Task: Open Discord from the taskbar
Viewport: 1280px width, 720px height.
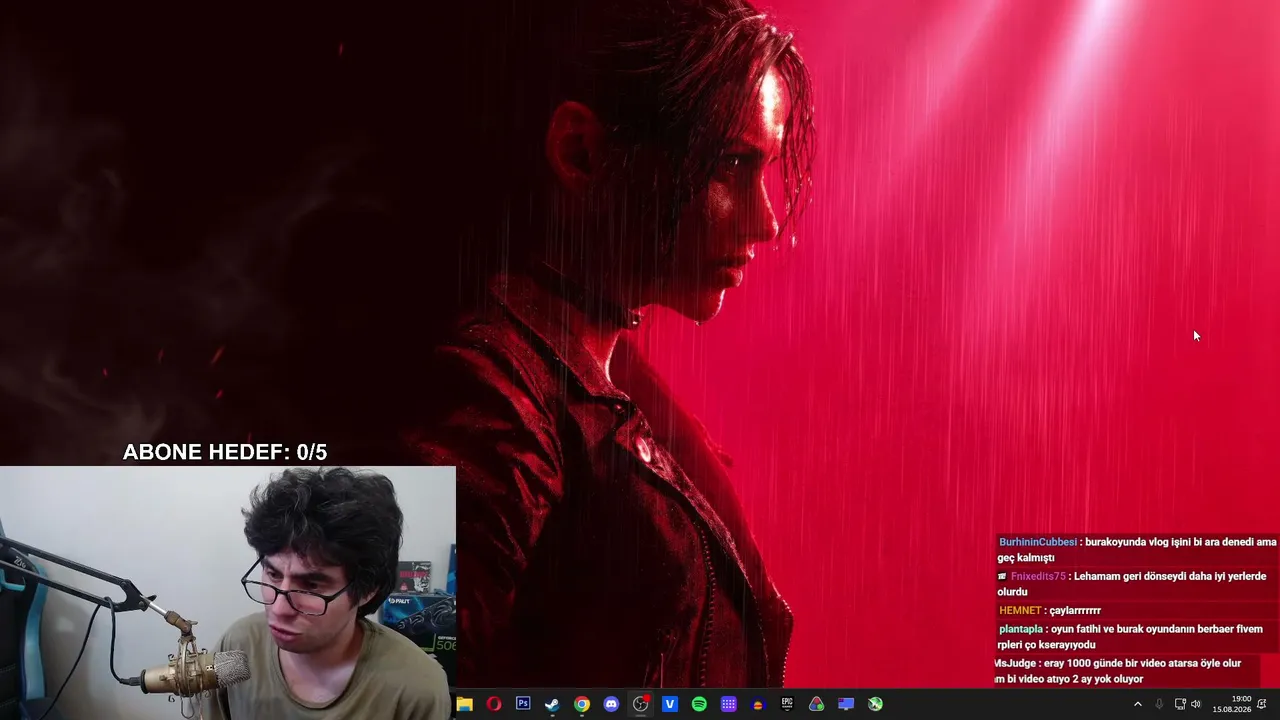Action: coord(611,704)
